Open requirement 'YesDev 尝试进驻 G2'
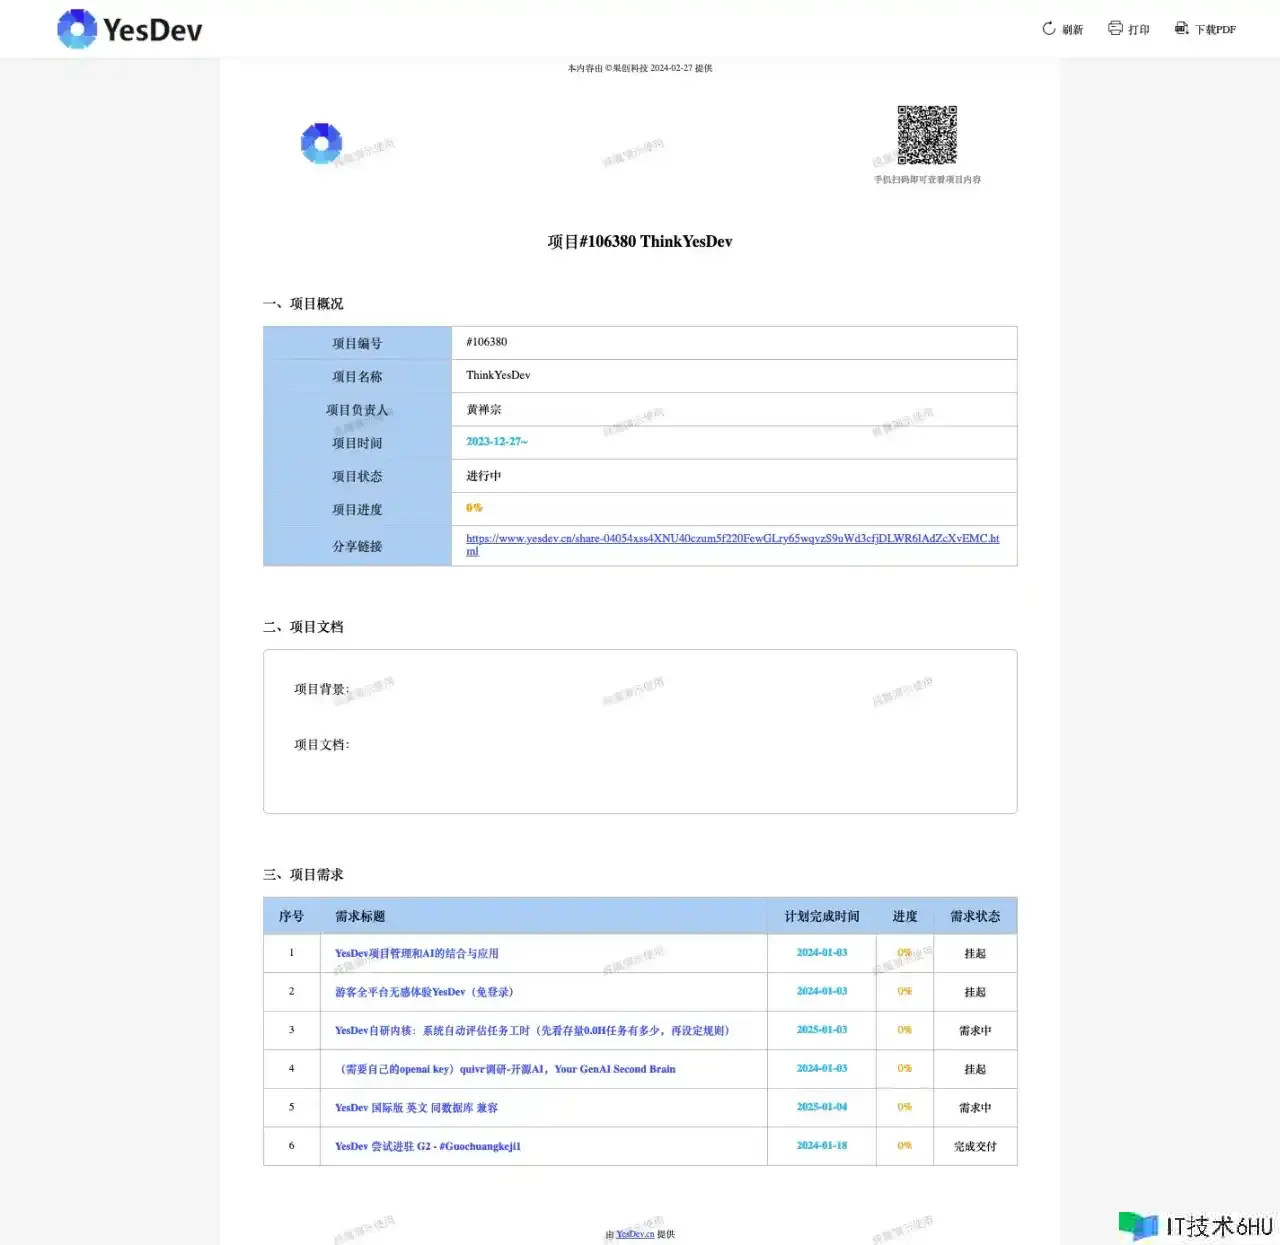The image size is (1280, 1245). (427, 1146)
